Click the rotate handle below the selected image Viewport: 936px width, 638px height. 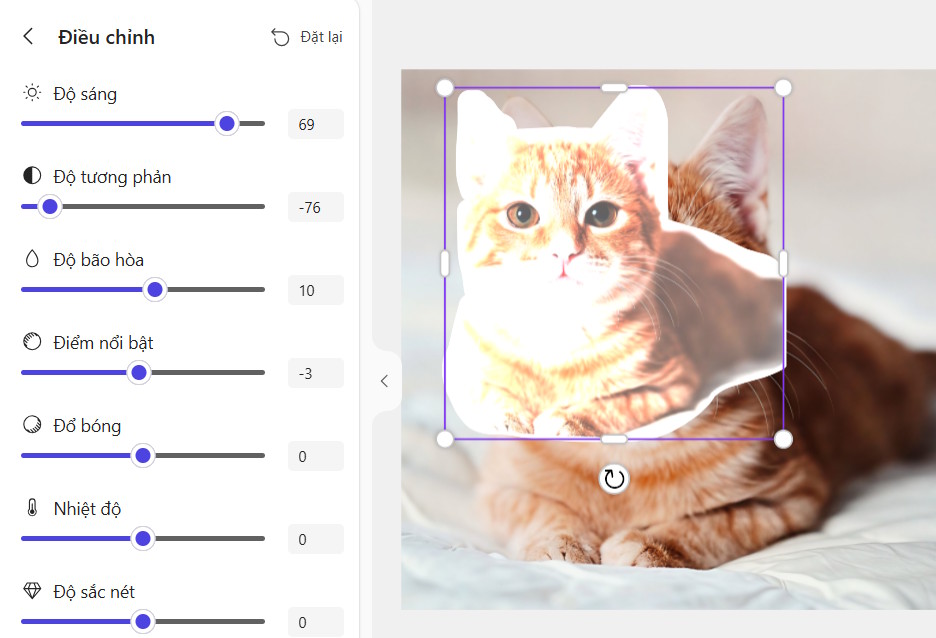pos(614,479)
